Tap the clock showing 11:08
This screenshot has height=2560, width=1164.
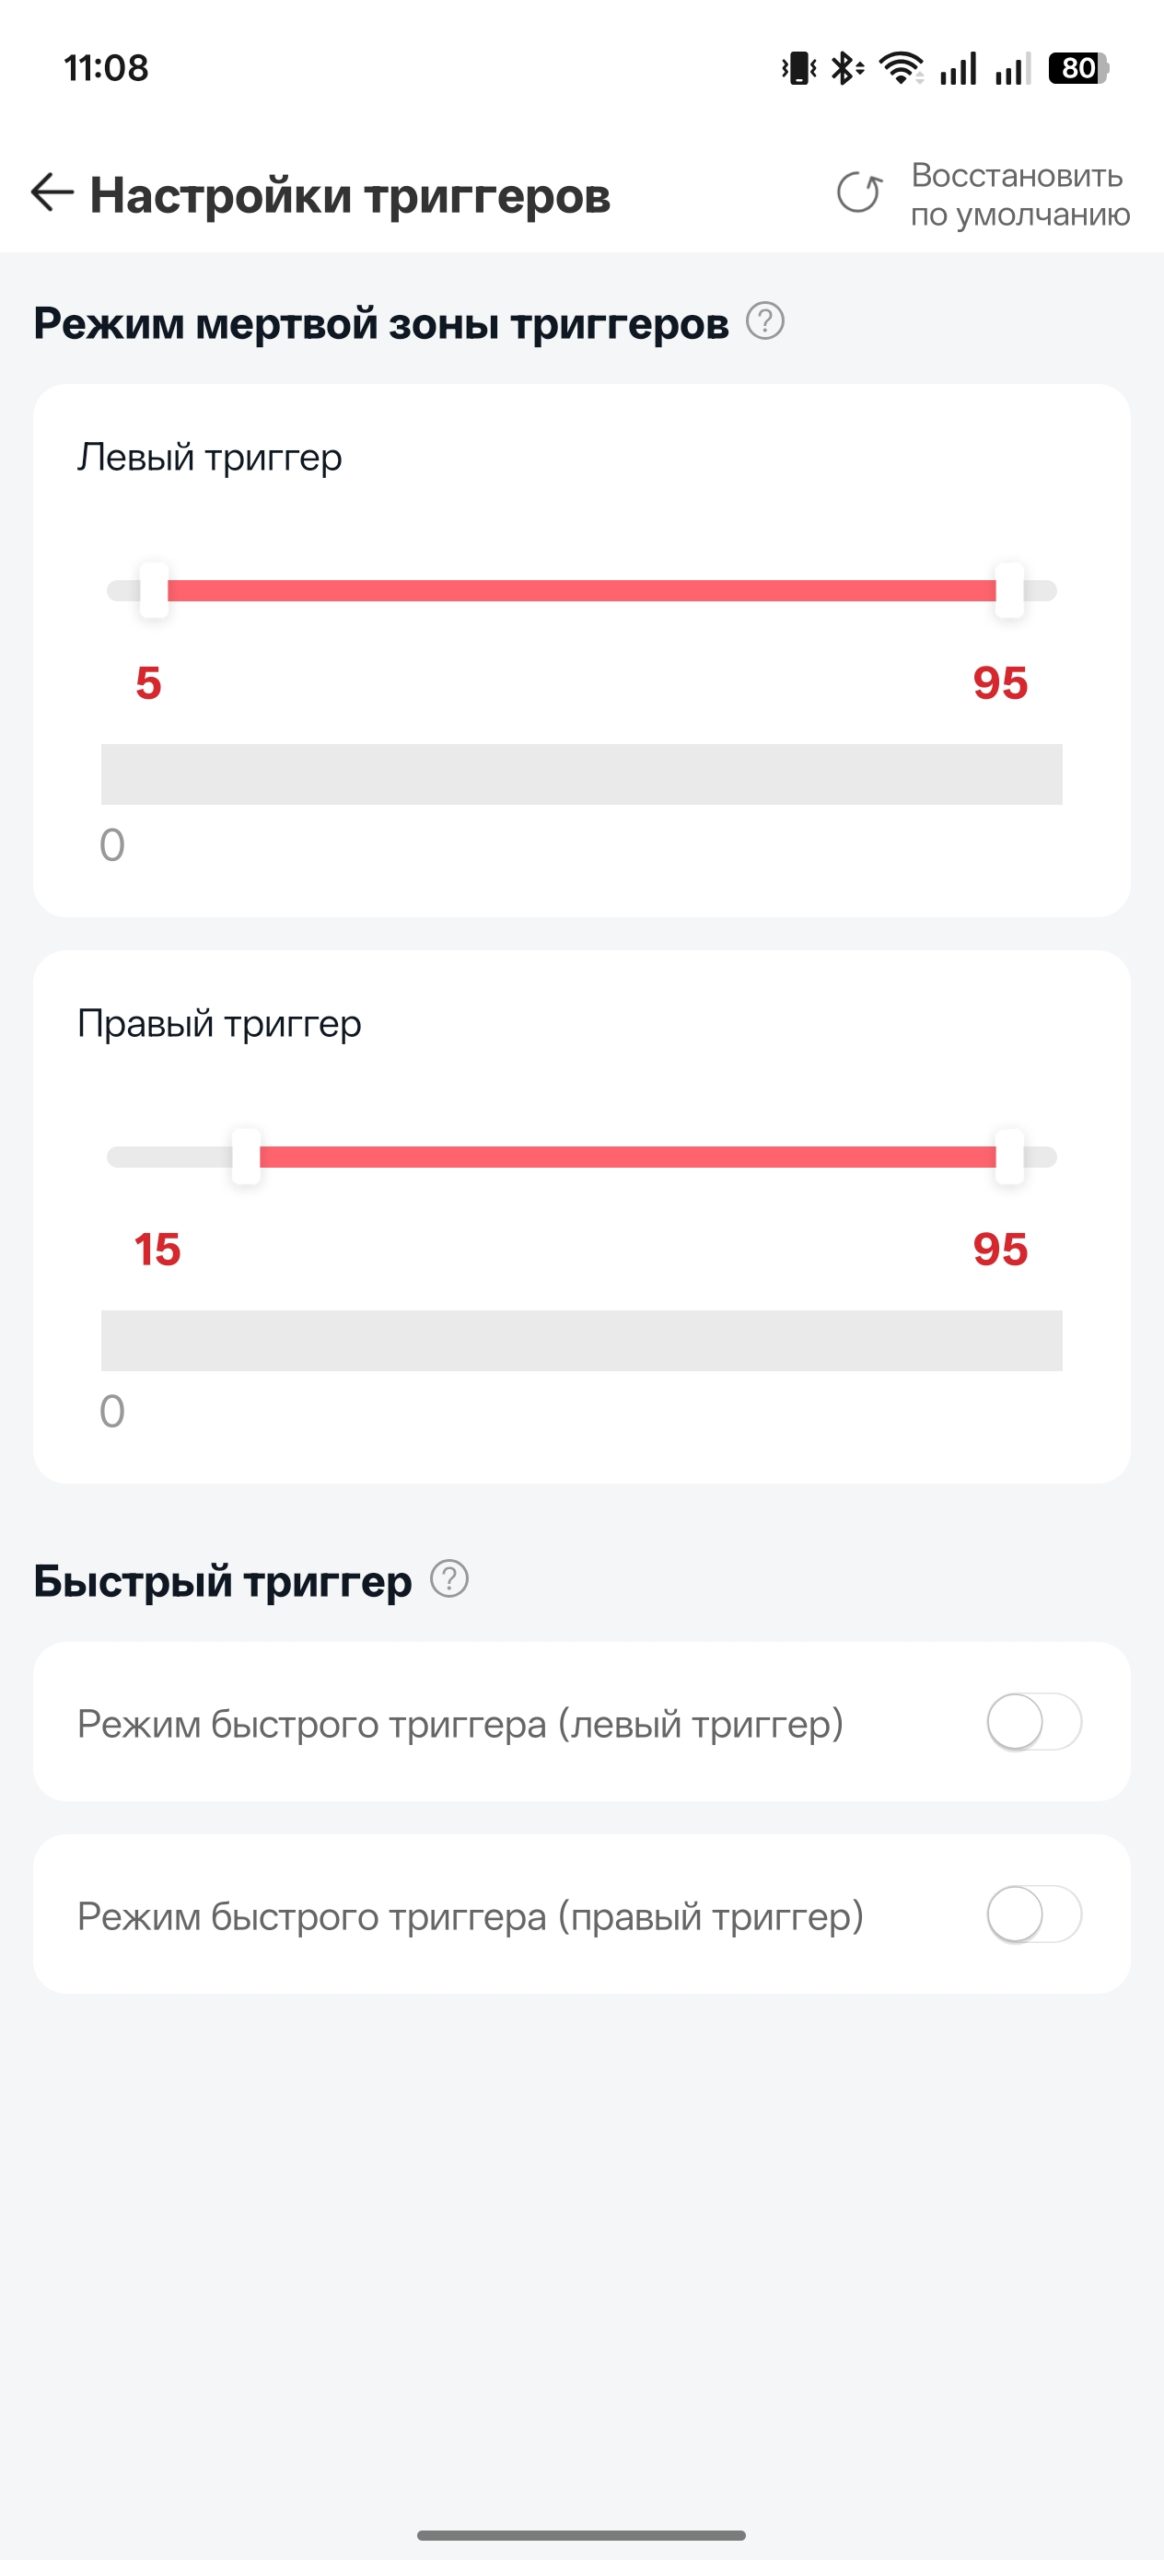pos(106,68)
